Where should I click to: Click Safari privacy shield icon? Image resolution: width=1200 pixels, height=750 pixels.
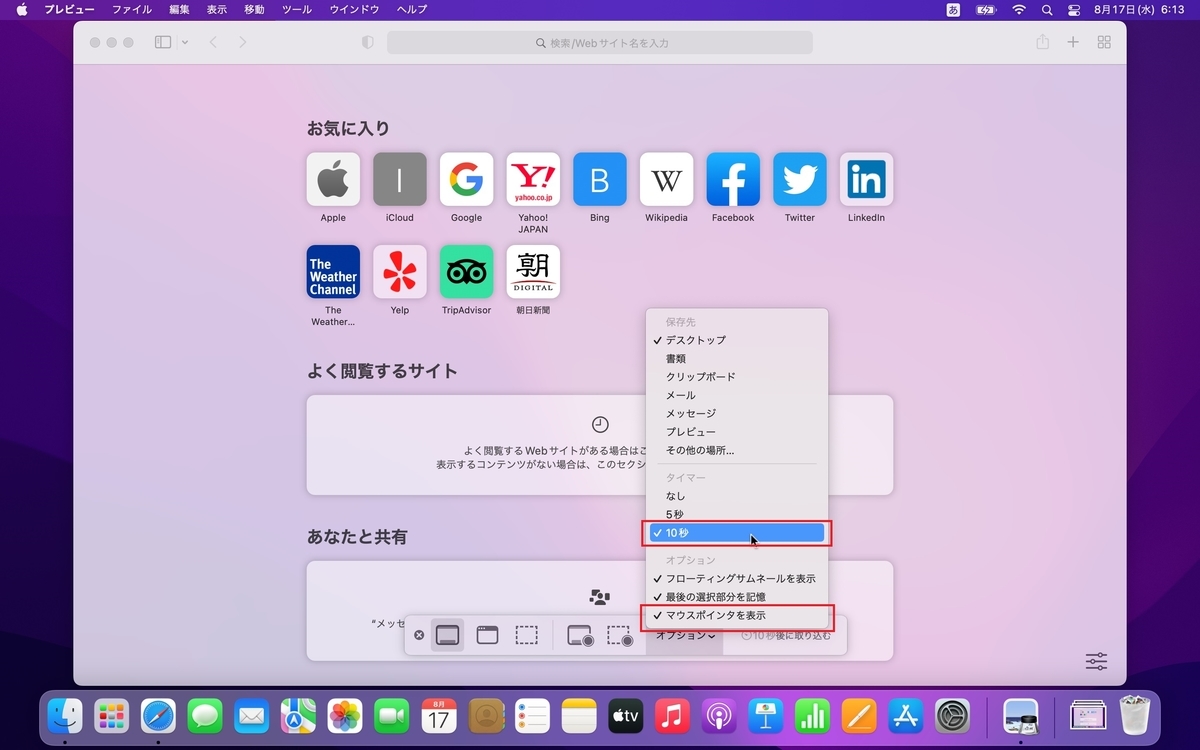(367, 43)
